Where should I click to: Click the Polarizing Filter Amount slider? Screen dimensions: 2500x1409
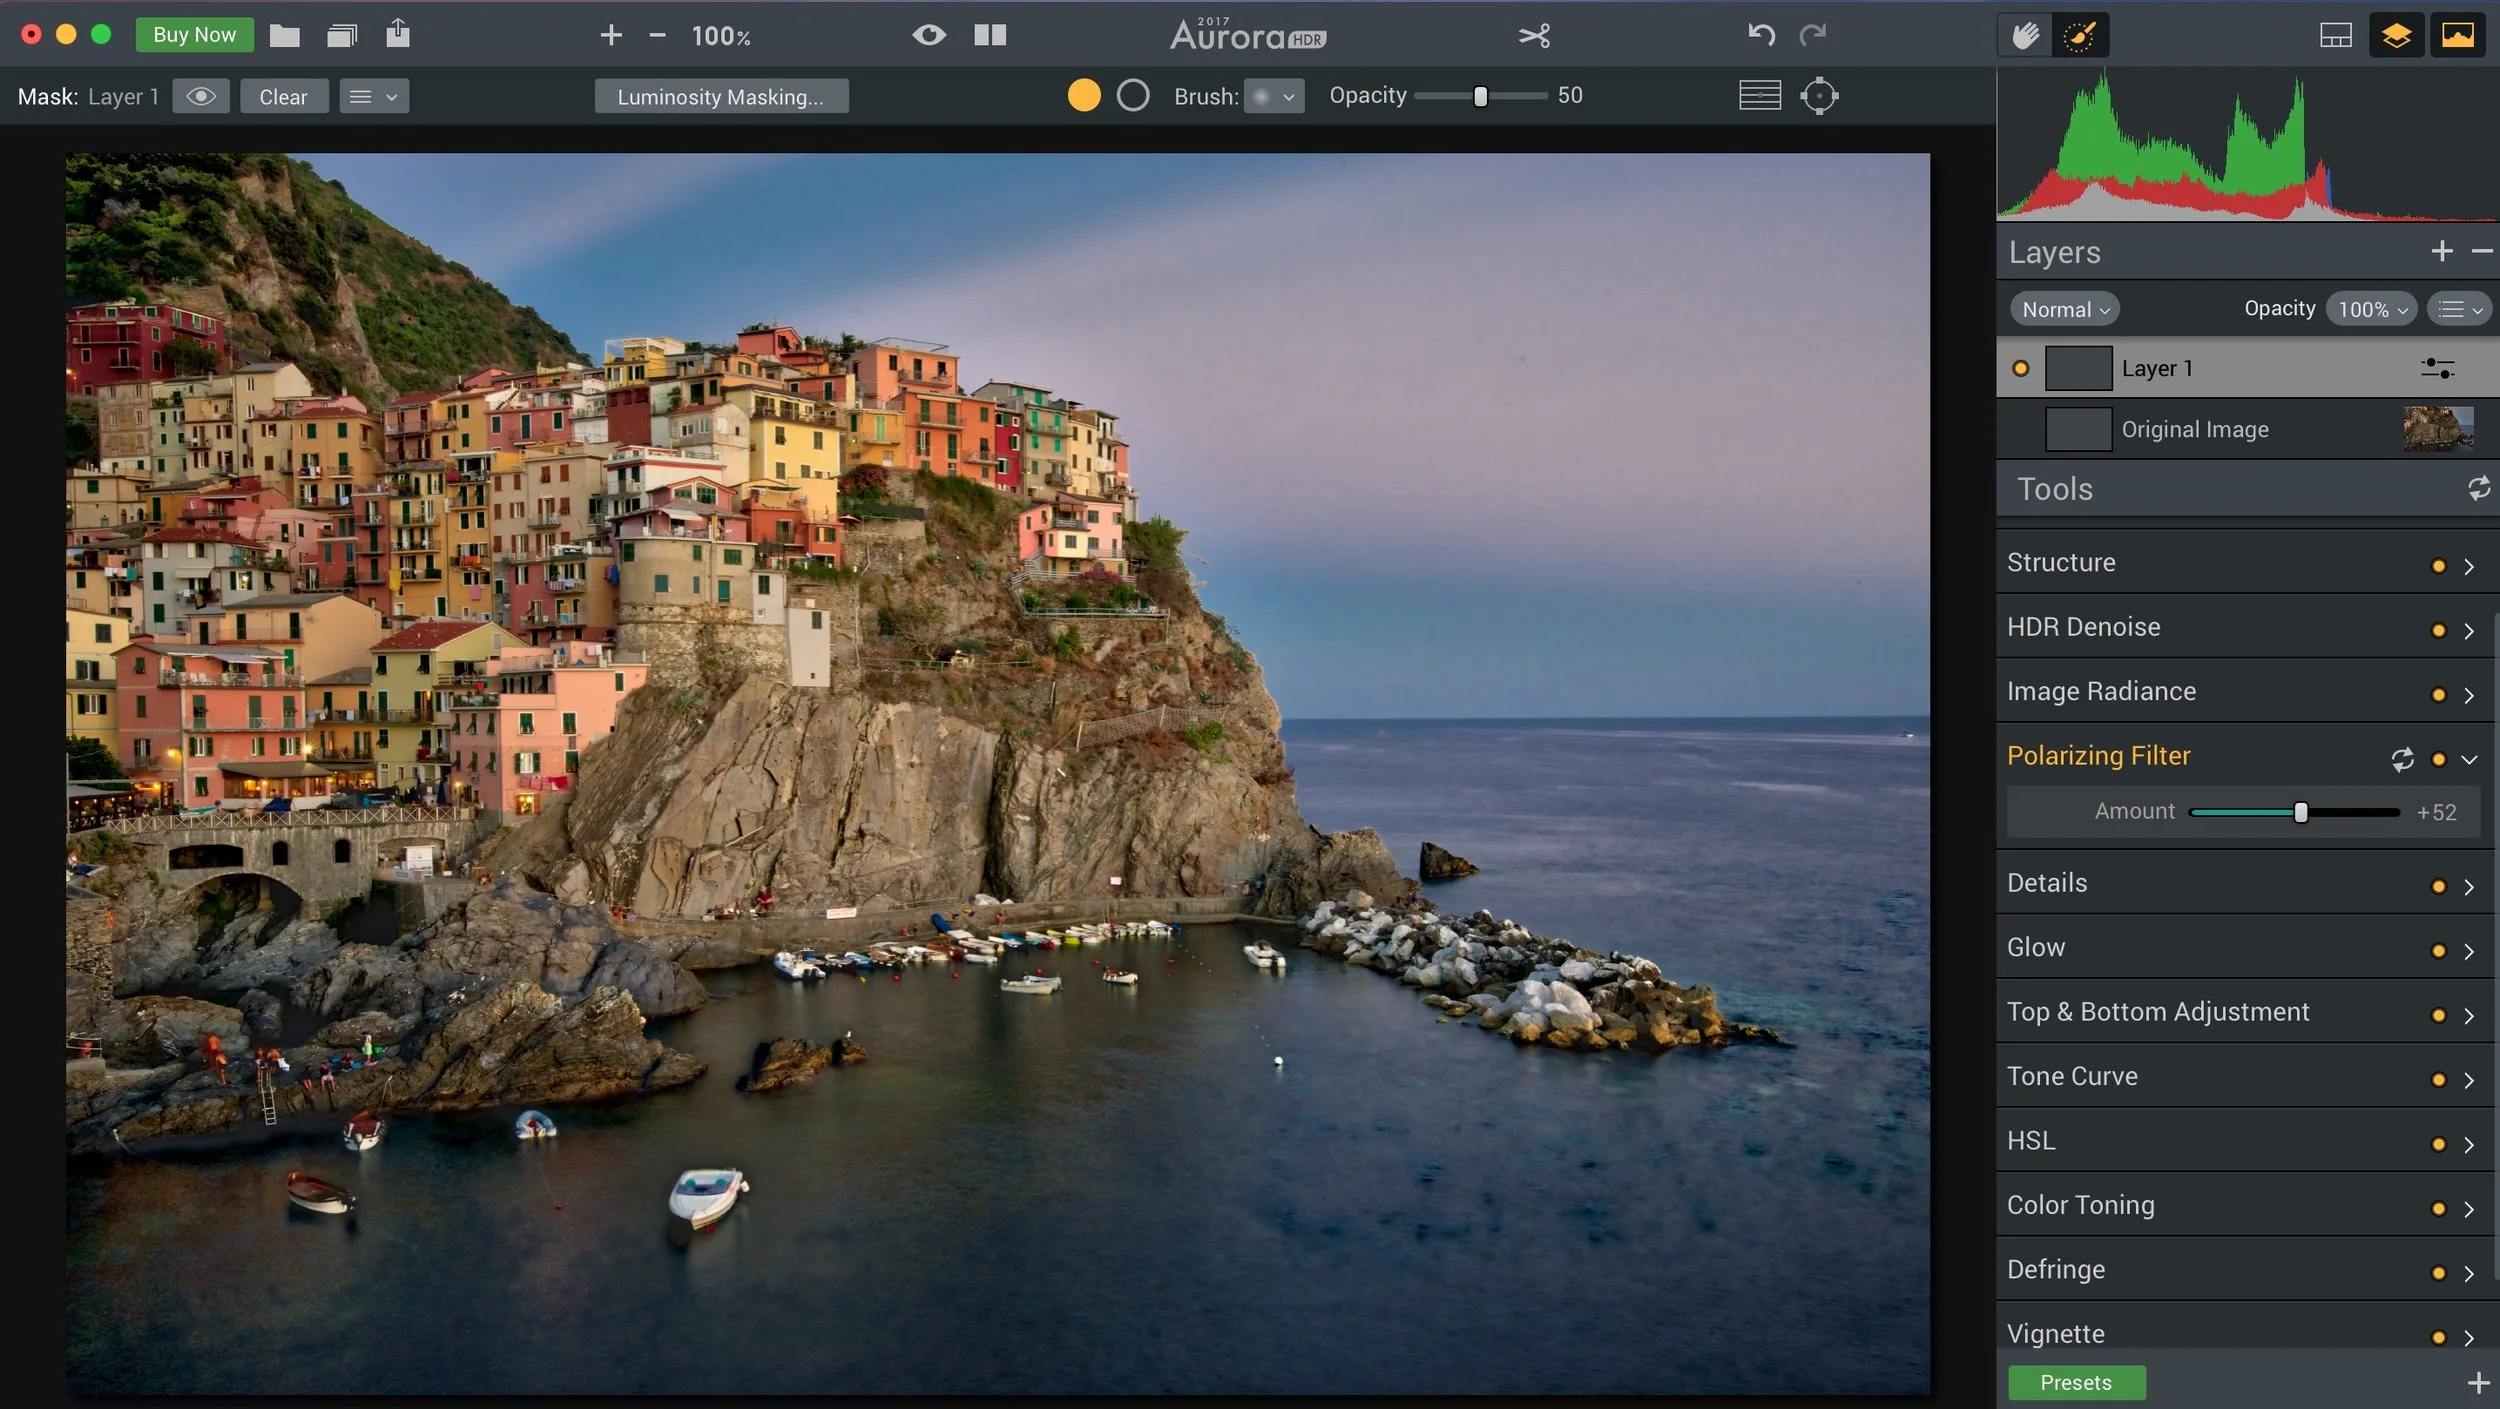(x=2300, y=813)
